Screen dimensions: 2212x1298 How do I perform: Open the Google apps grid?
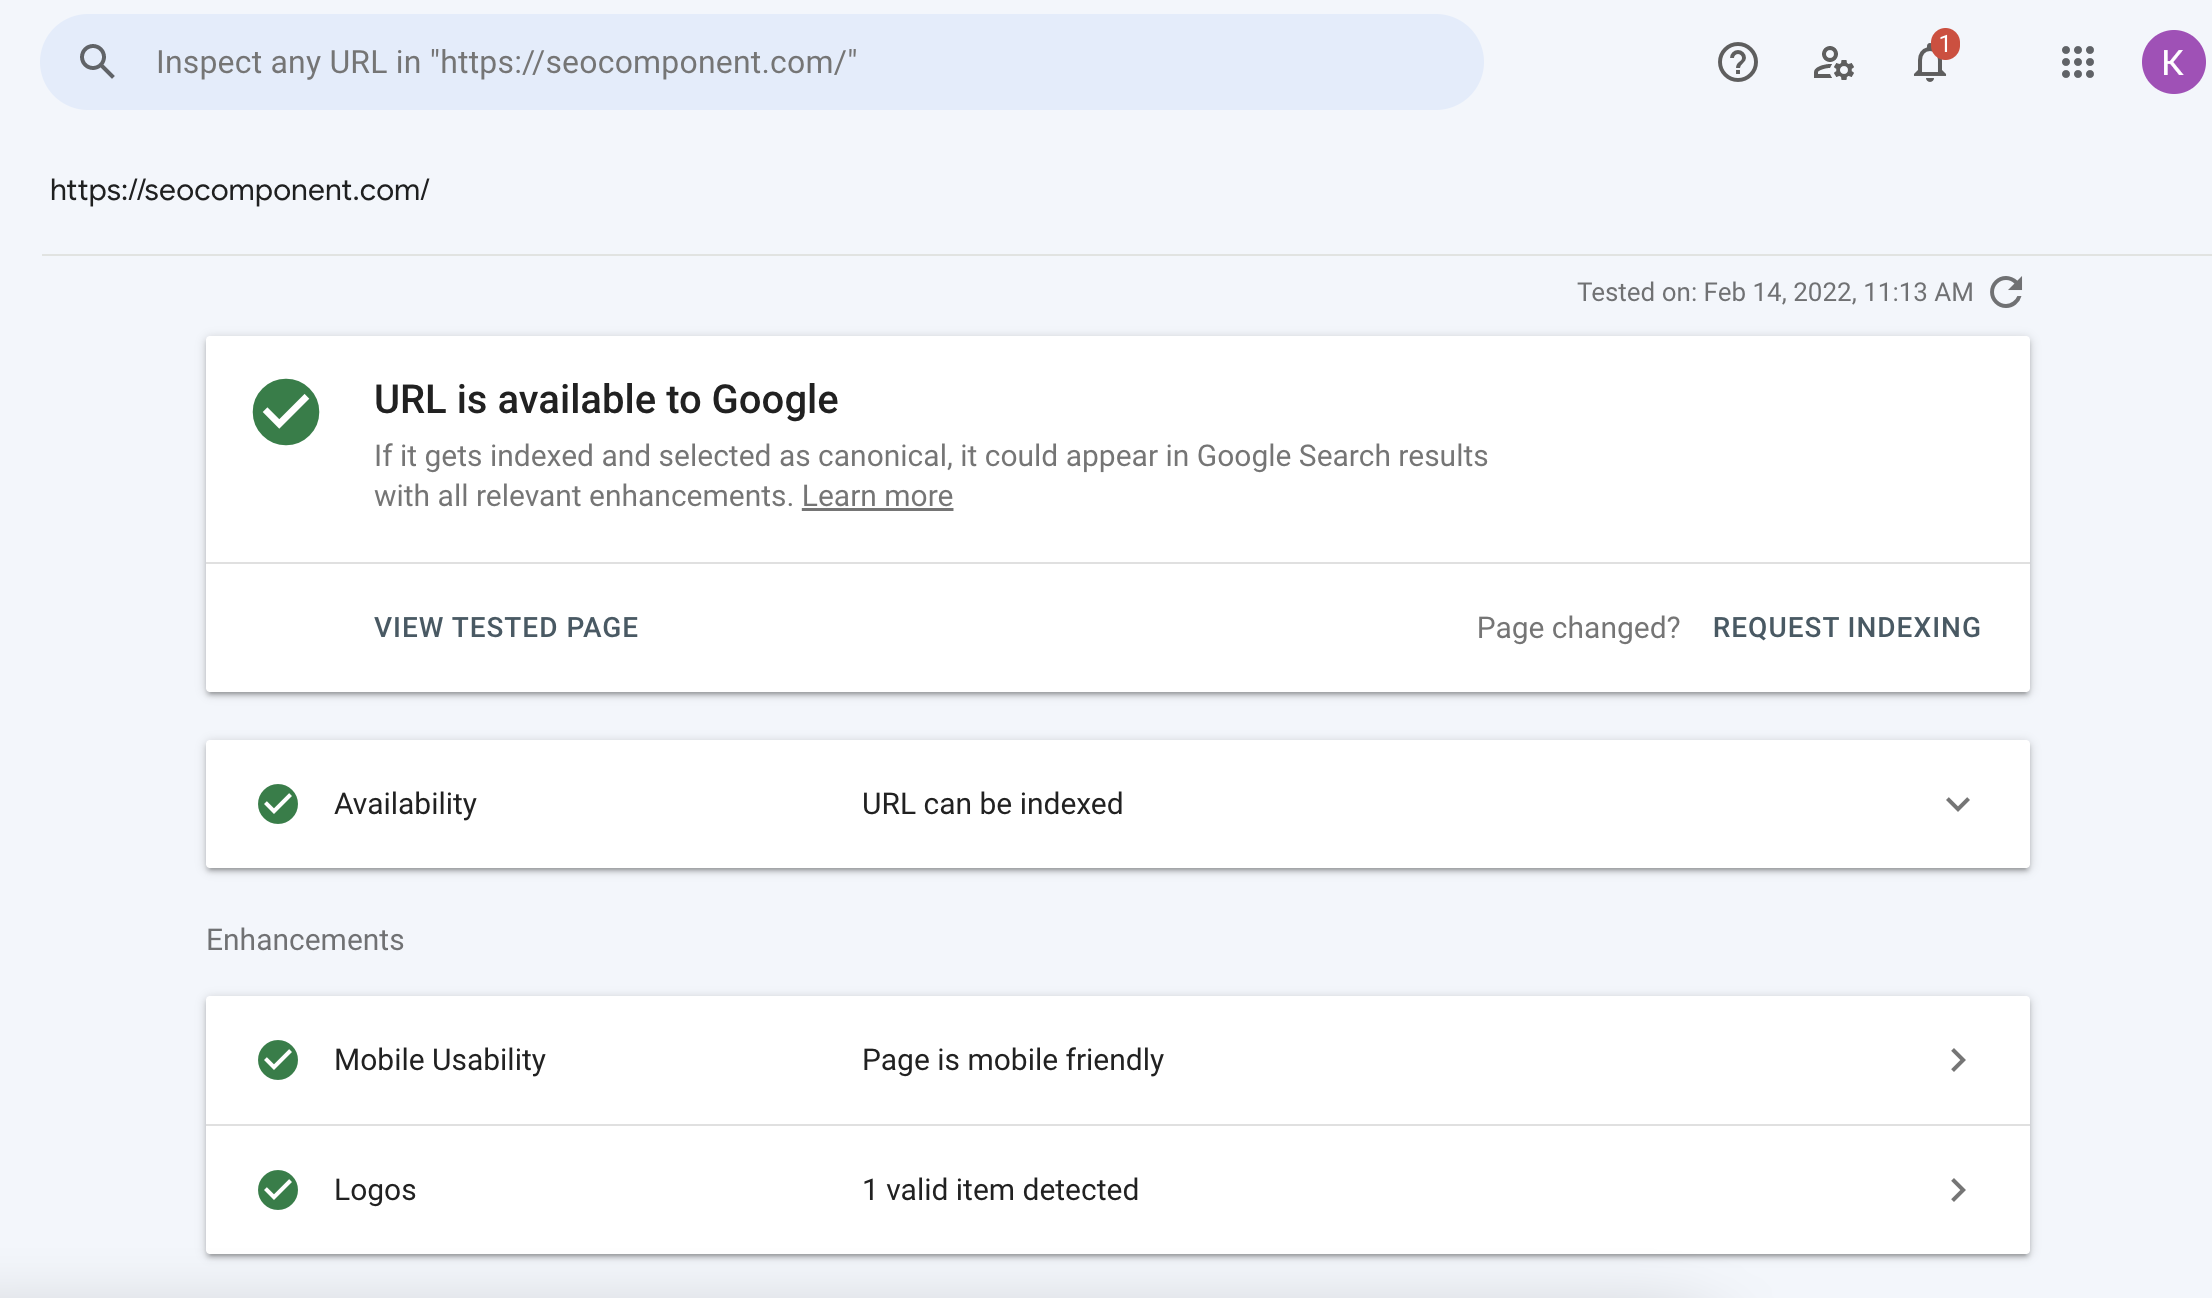click(2077, 62)
